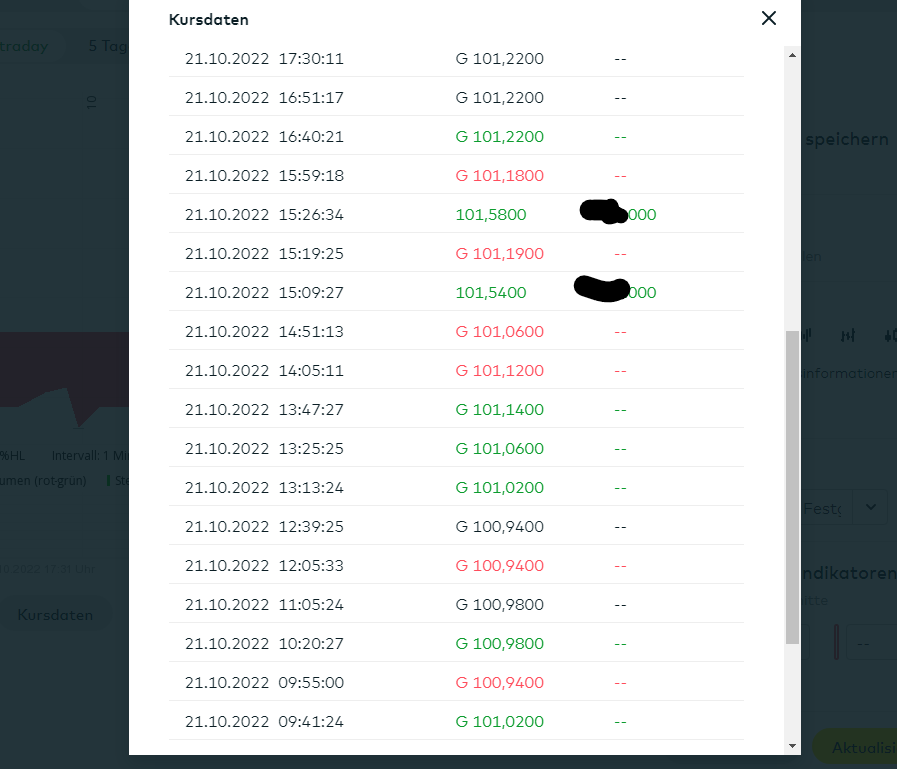
Task: Click red price G 101,1200
Action: click(499, 370)
